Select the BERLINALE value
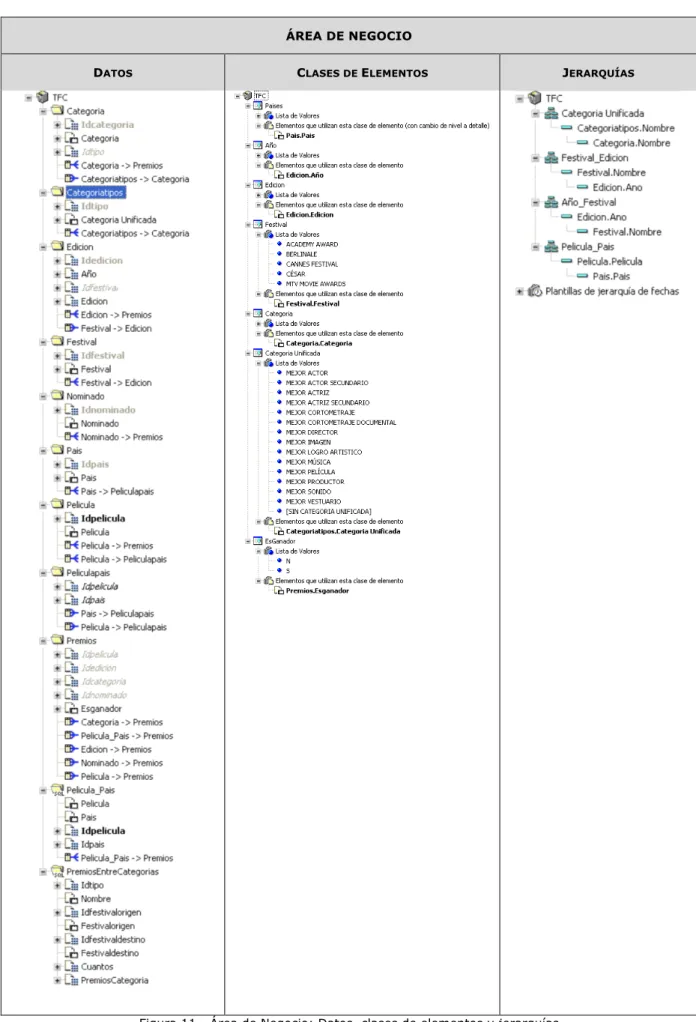696x1022 pixels. (x=302, y=254)
